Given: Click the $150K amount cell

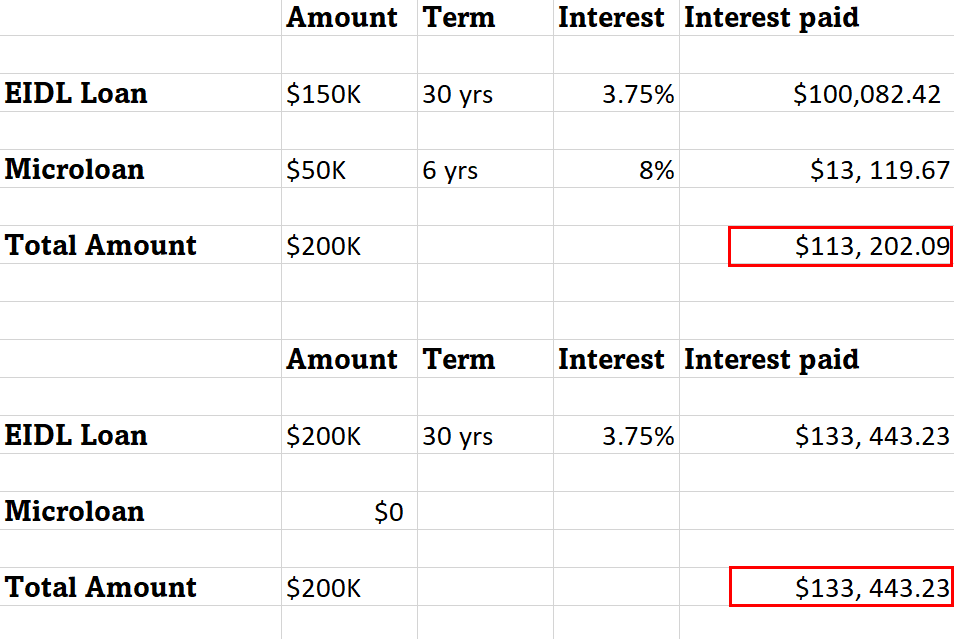Looking at the screenshot, I should coord(349,93).
